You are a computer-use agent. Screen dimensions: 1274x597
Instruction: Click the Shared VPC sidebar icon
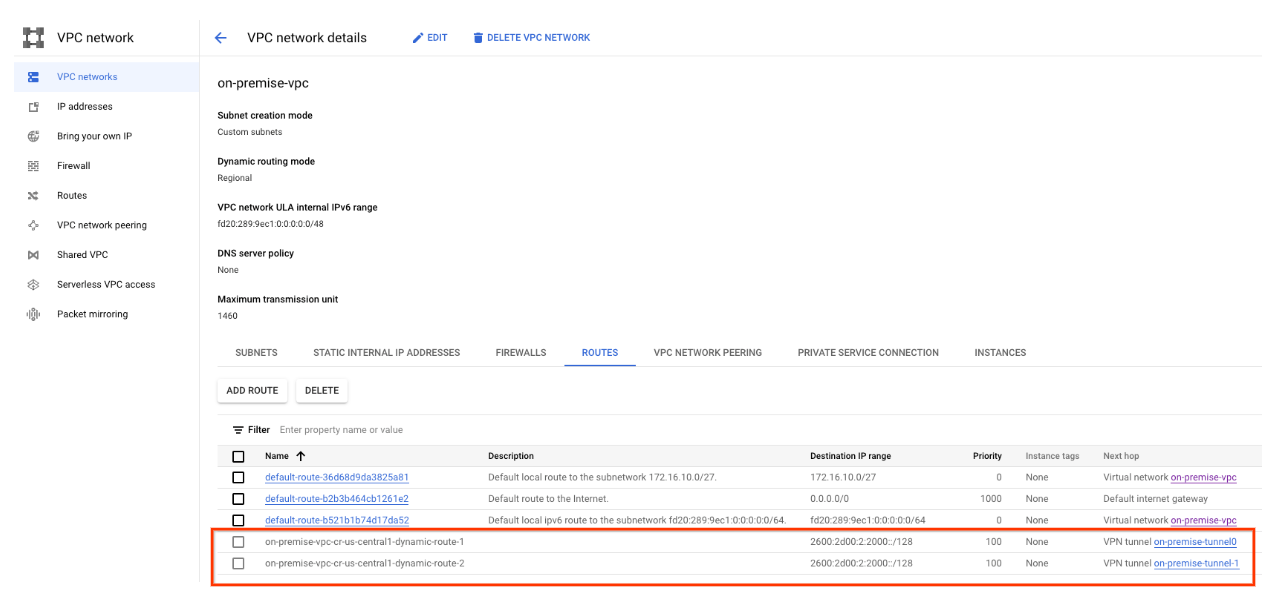tap(33, 255)
